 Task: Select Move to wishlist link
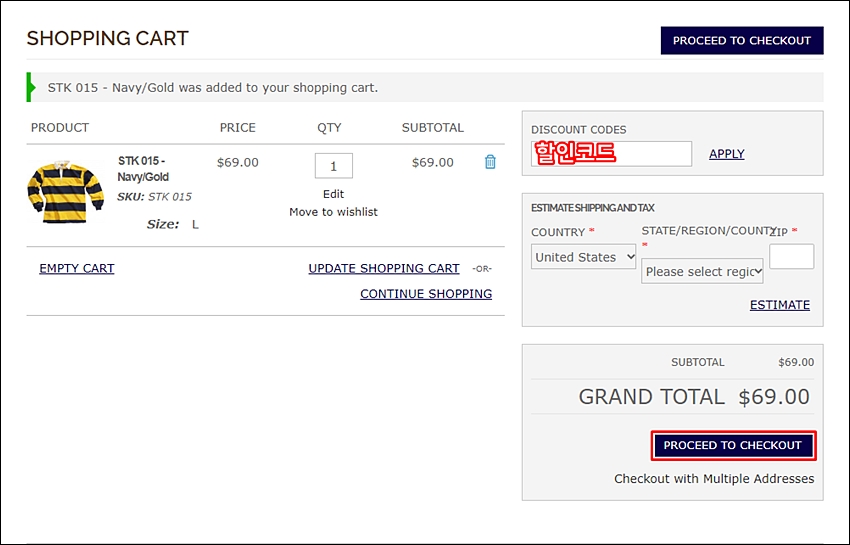tap(333, 212)
